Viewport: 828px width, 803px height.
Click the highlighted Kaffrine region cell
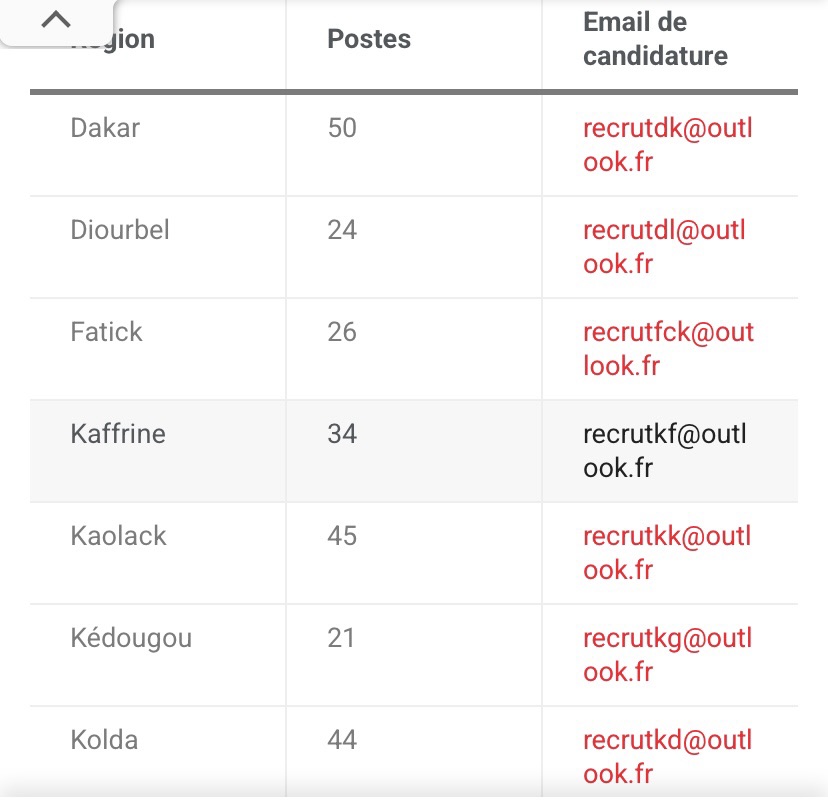tap(118, 434)
